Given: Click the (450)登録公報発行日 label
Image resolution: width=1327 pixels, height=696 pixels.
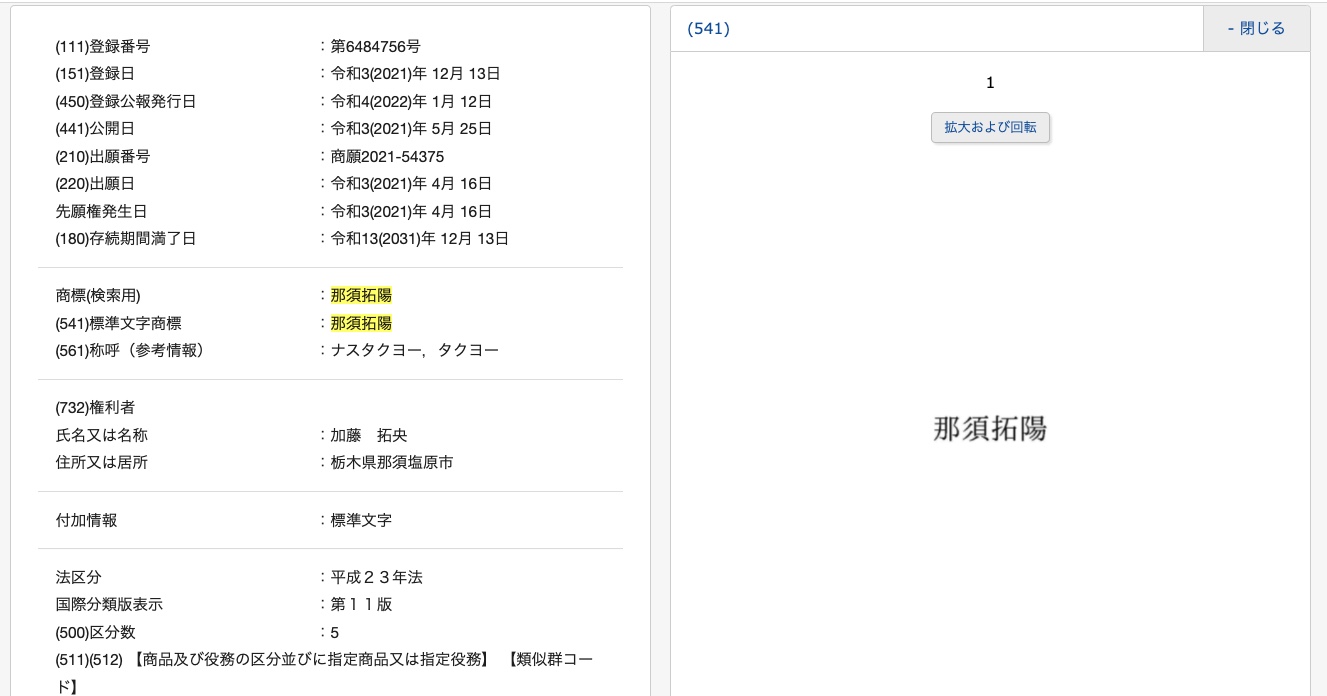Looking at the screenshot, I should coord(126,101).
